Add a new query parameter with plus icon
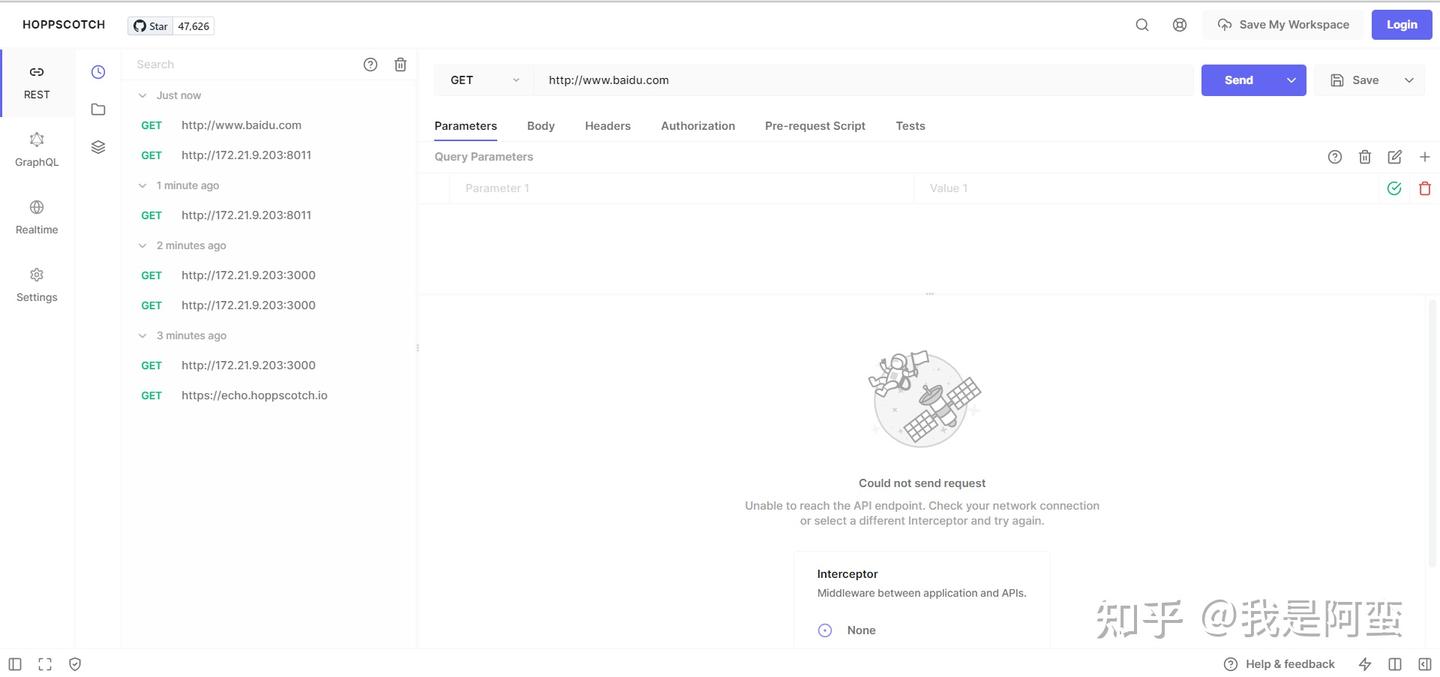 [x=1424, y=156]
